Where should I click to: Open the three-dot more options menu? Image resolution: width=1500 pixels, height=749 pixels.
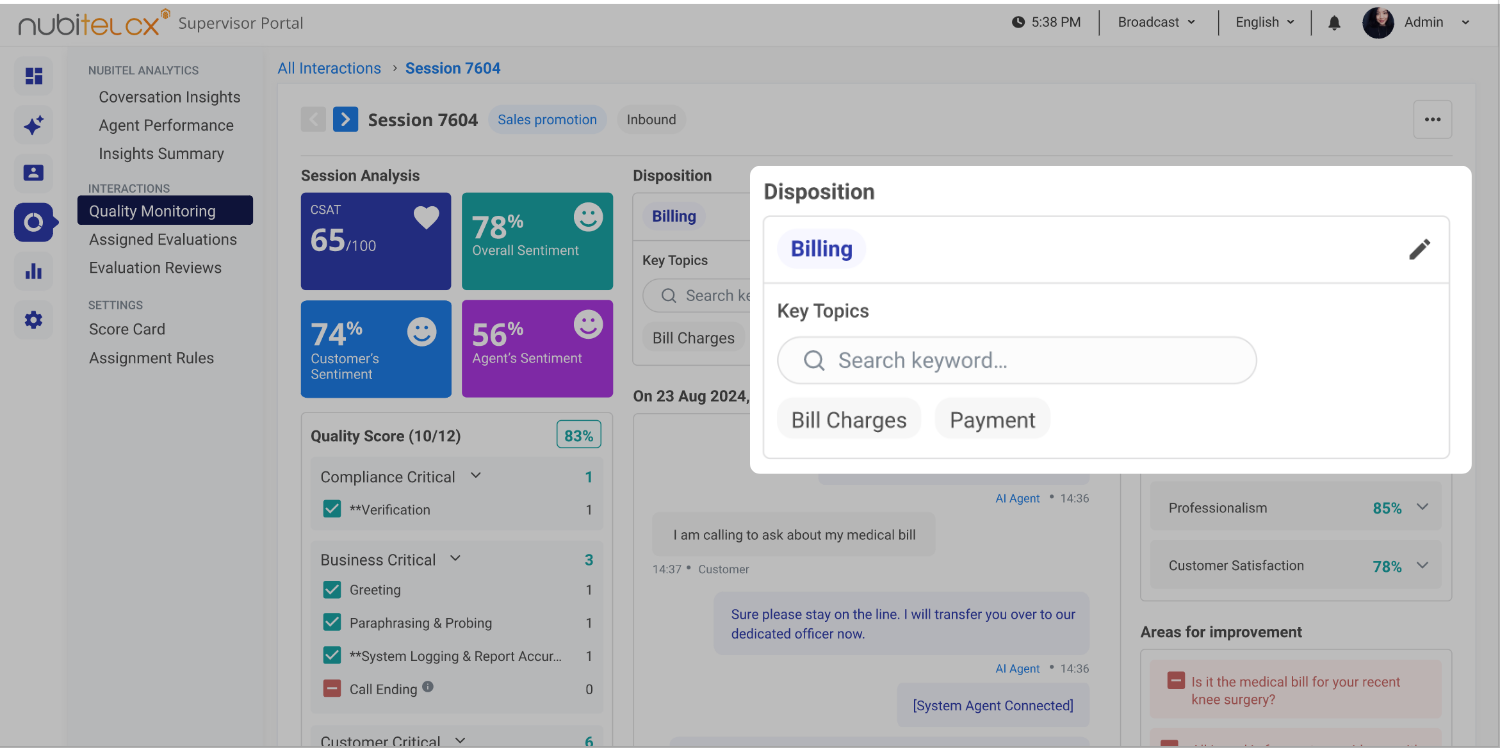click(x=1433, y=120)
